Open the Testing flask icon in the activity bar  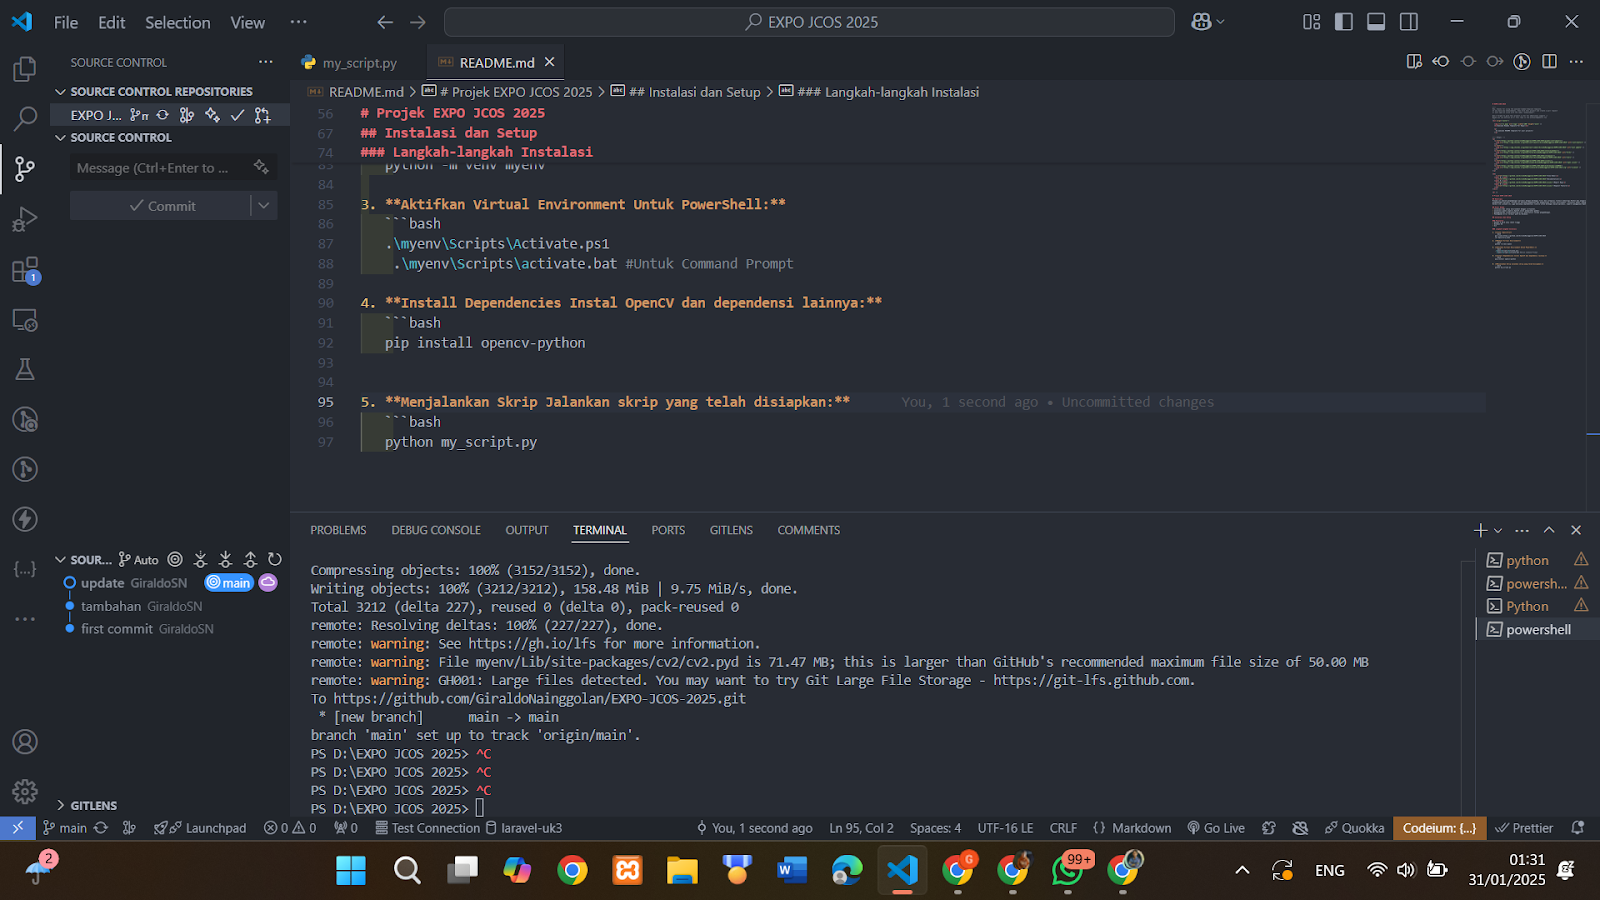coord(25,369)
